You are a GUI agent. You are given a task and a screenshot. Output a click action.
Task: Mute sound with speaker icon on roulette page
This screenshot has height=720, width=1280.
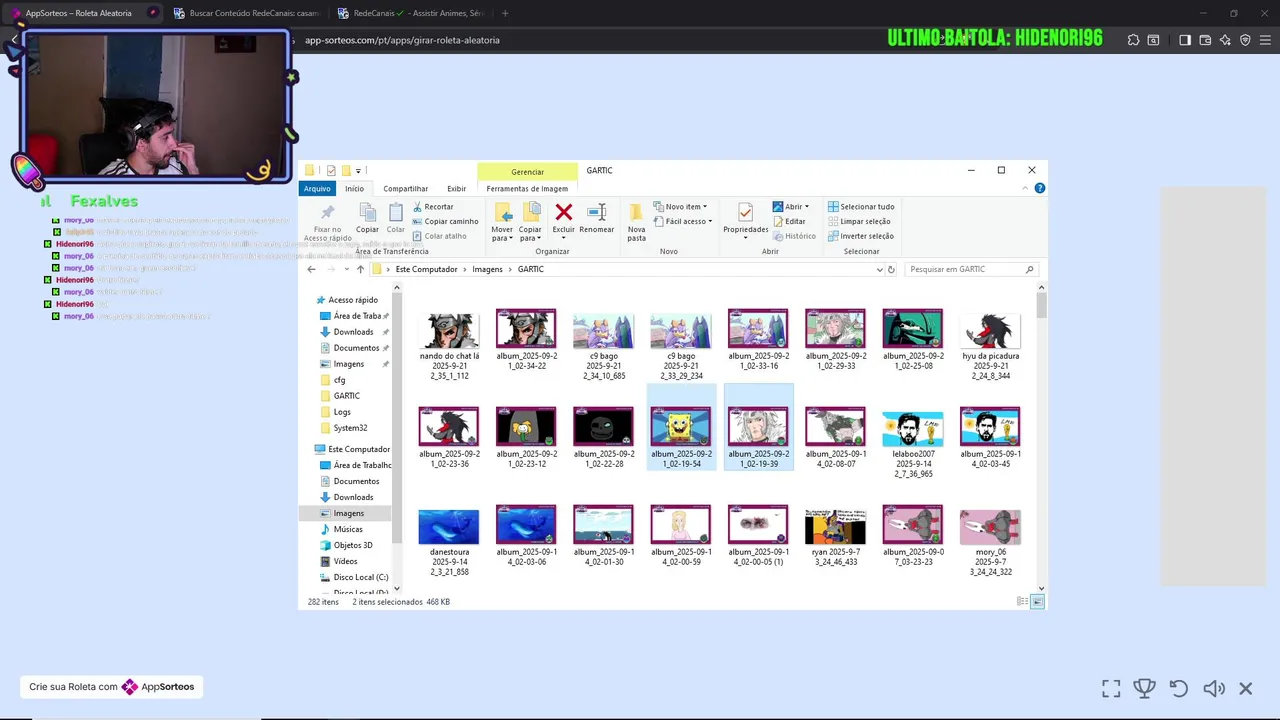1214,688
